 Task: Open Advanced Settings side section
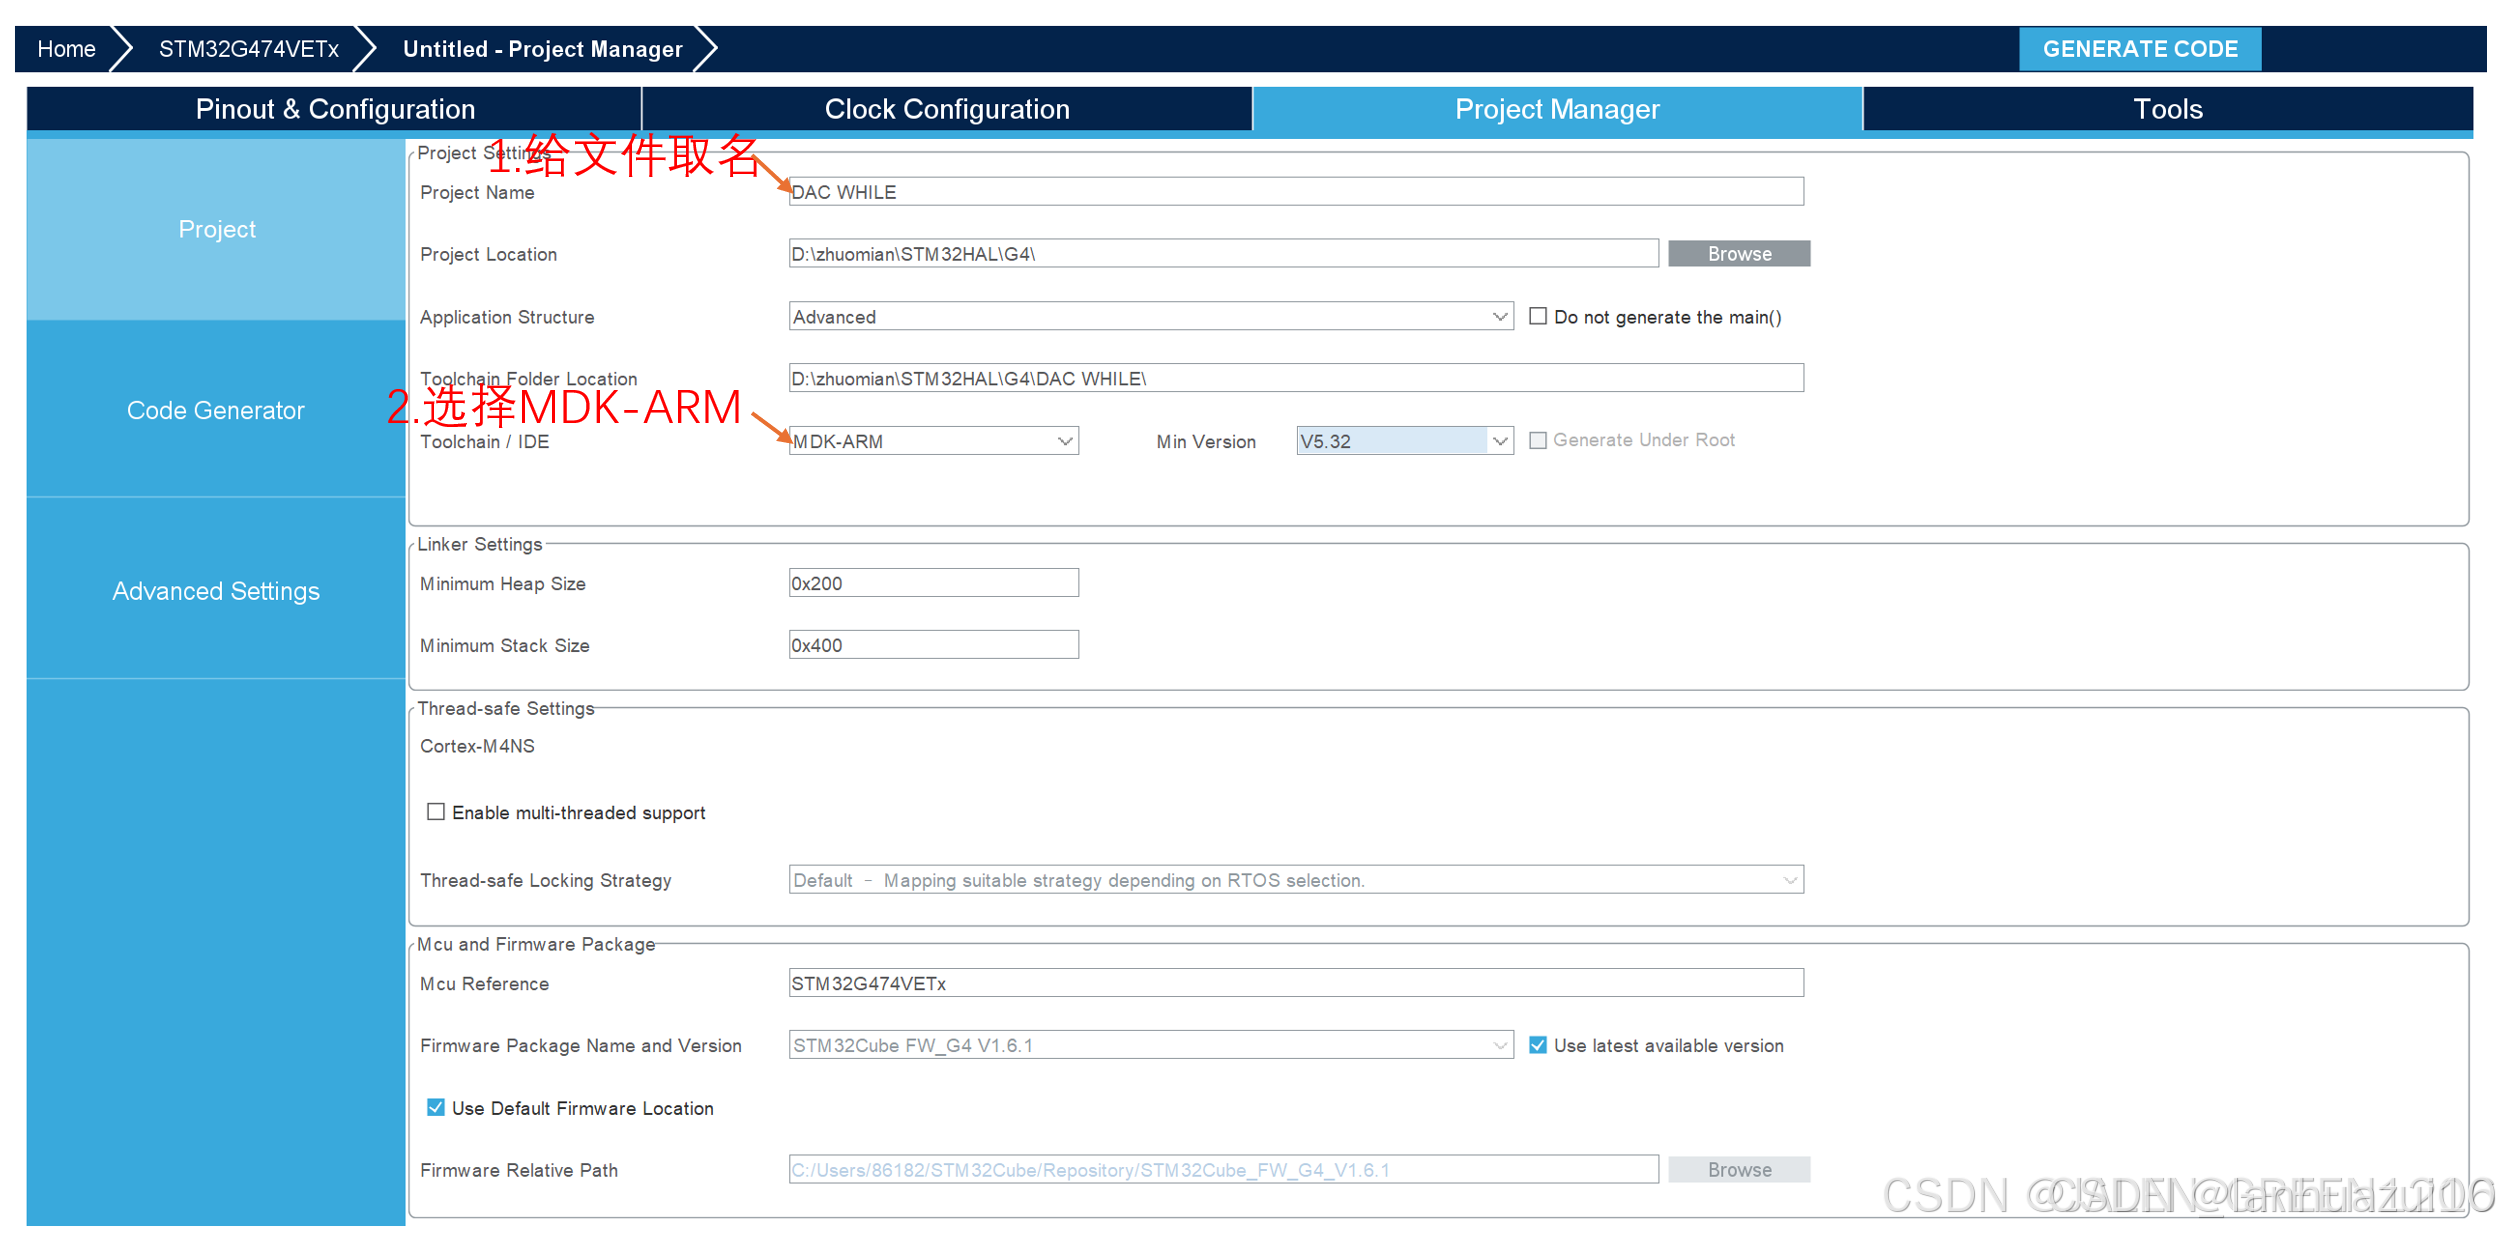(x=215, y=591)
